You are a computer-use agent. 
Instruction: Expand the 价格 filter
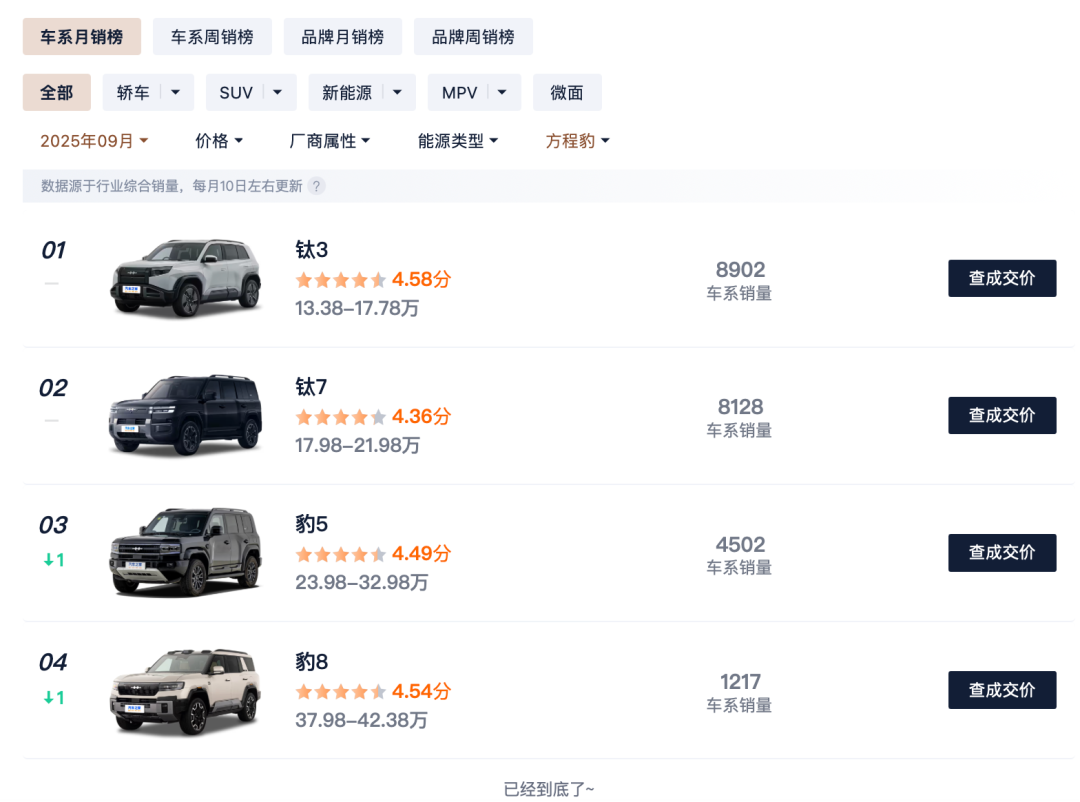[x=219, y=141]
